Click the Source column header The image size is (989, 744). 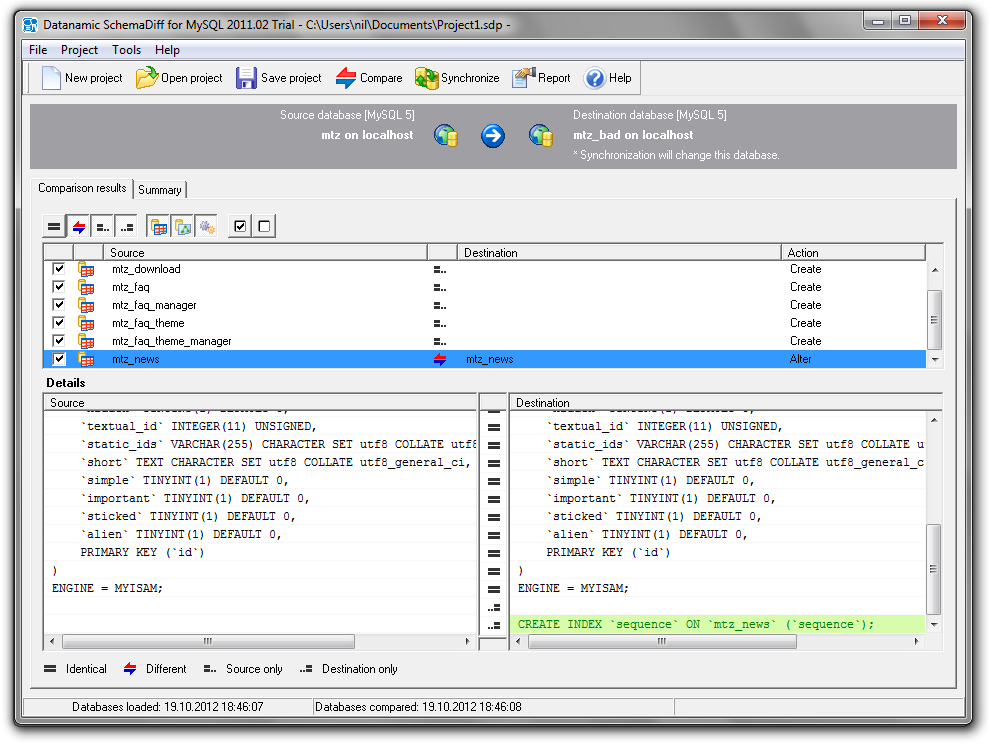pos(265,253)
